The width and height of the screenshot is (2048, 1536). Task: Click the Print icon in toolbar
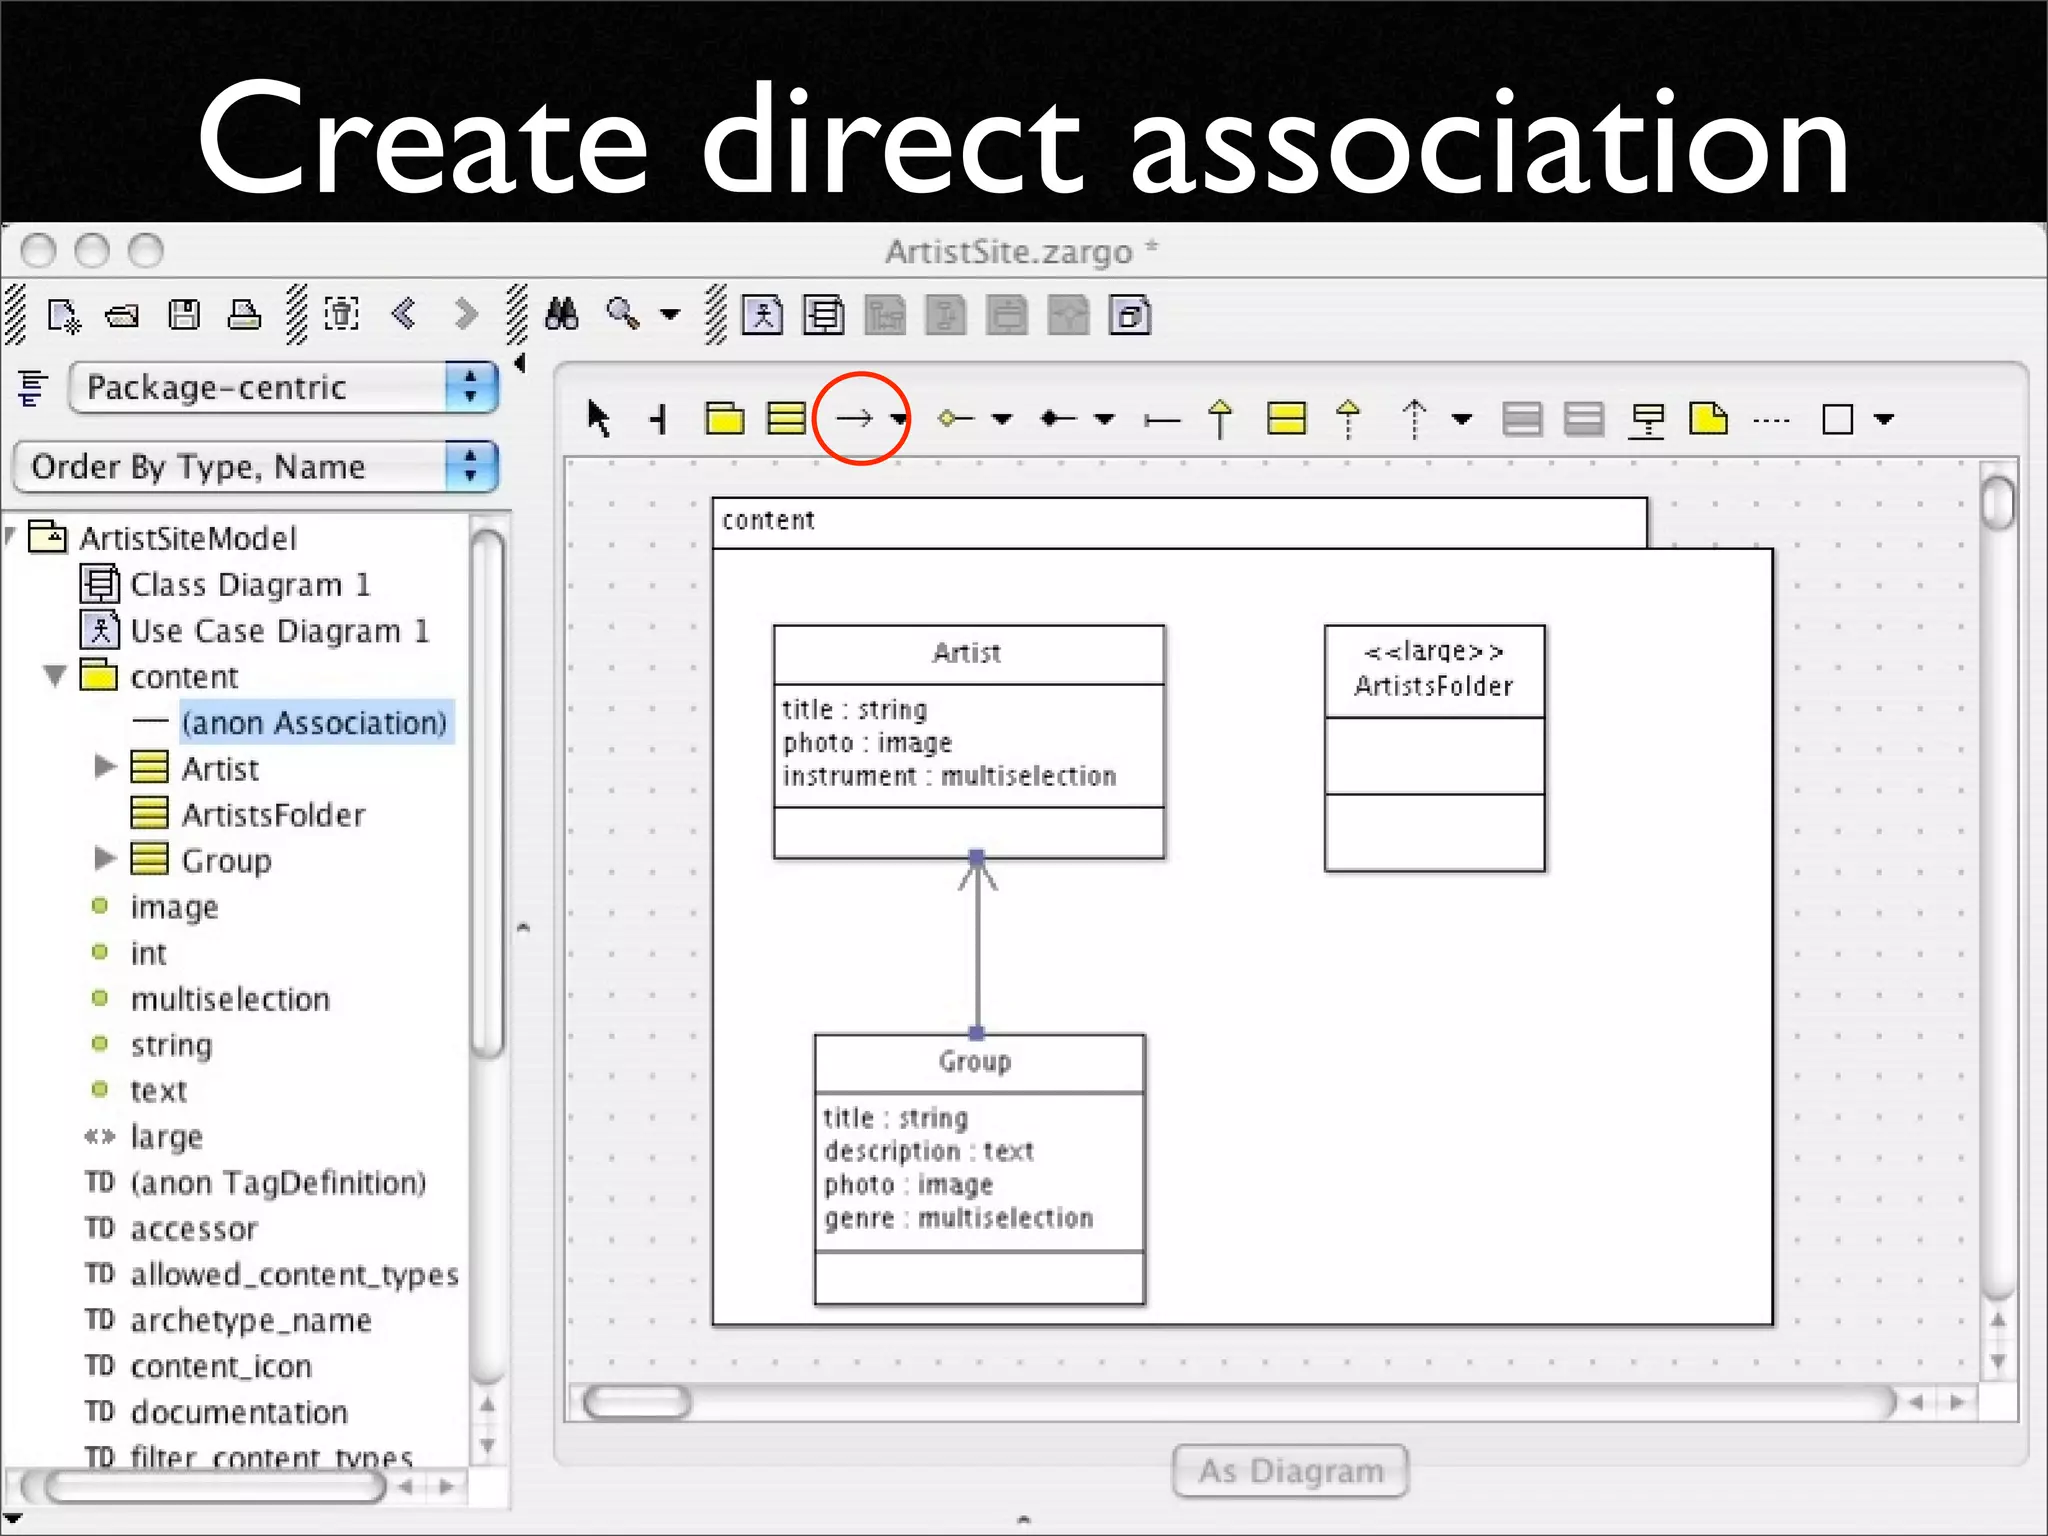(x=244, y=315)
